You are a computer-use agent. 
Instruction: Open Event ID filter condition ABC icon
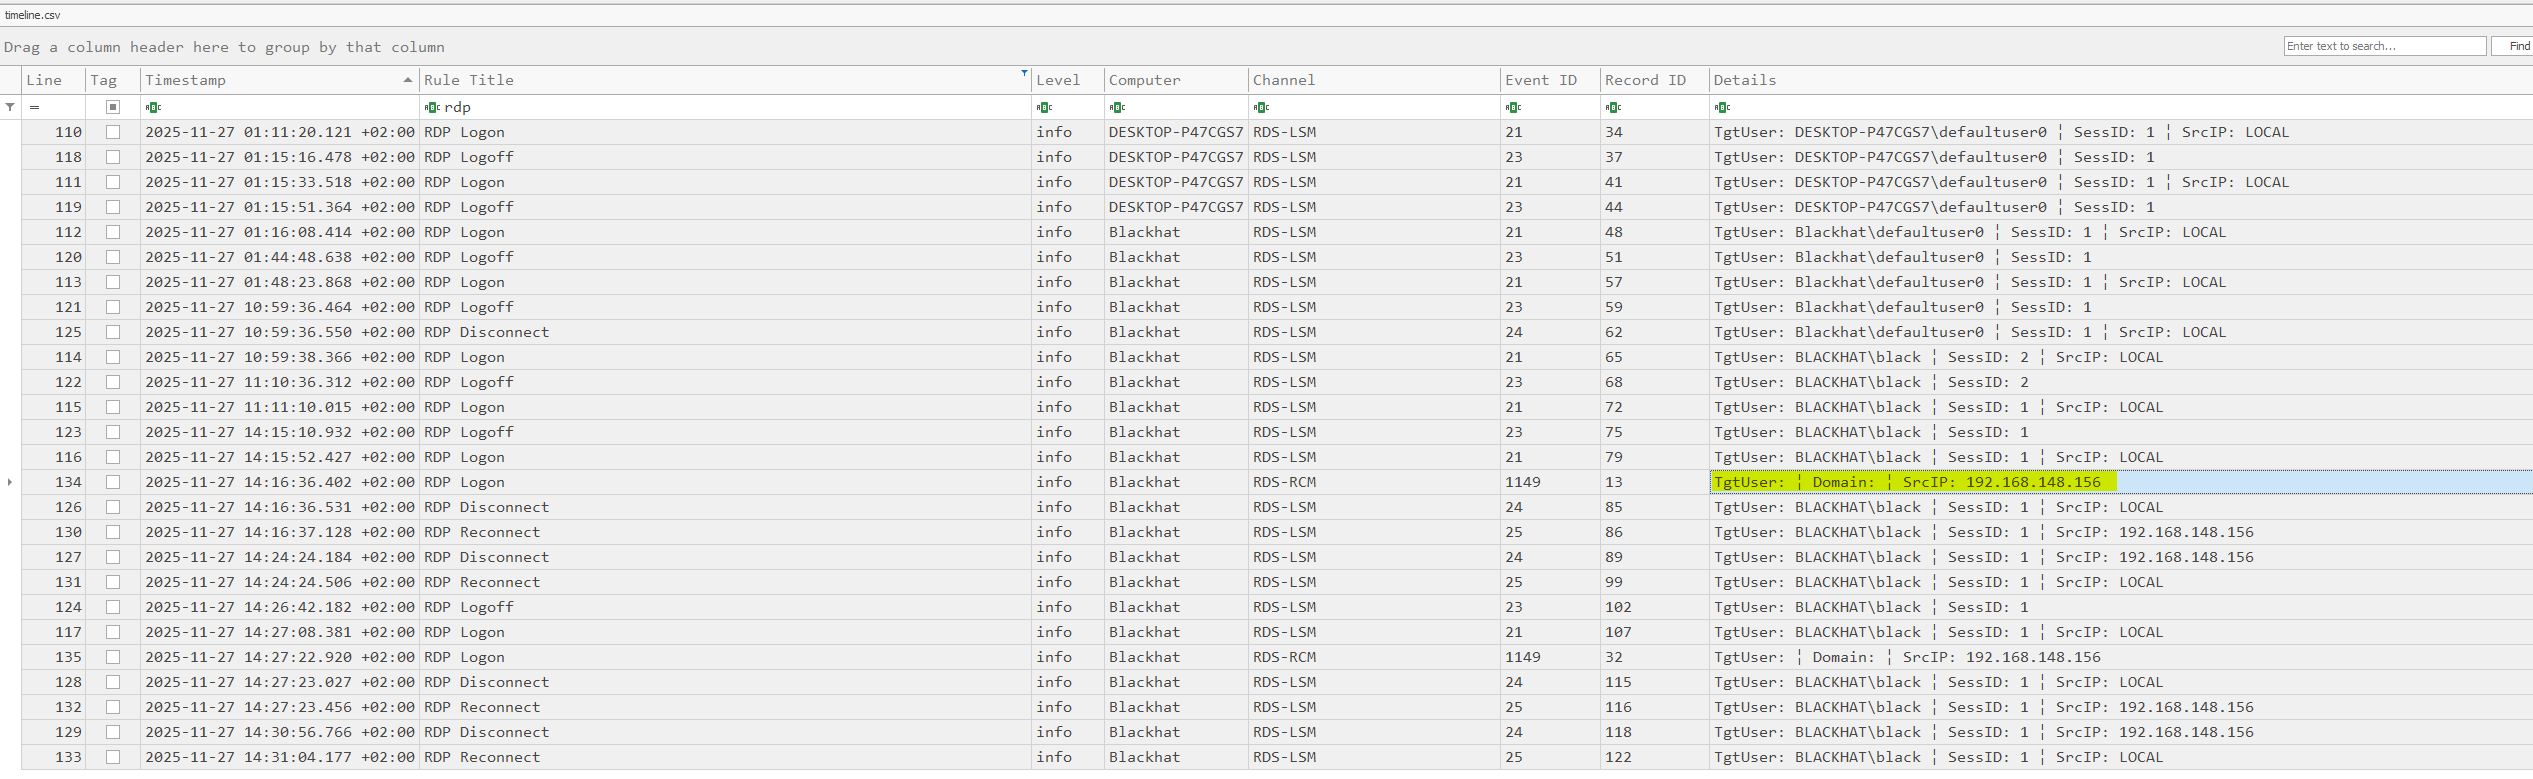tap(1513, 107)
